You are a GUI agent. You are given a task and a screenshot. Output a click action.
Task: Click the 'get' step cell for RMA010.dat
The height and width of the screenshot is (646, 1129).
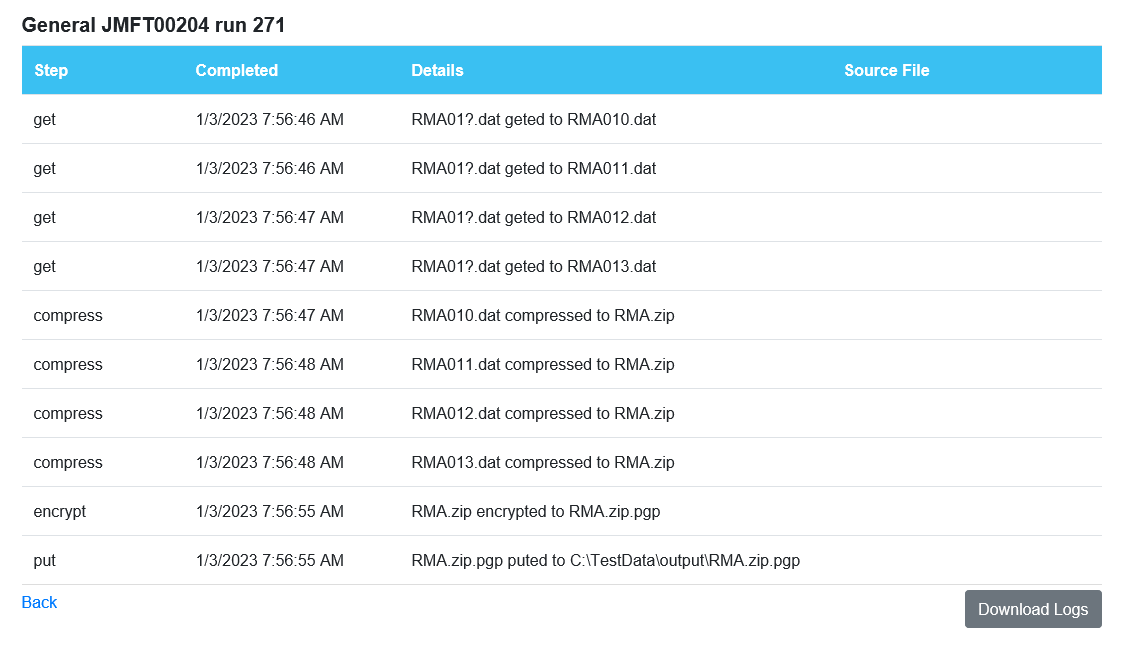44,120
